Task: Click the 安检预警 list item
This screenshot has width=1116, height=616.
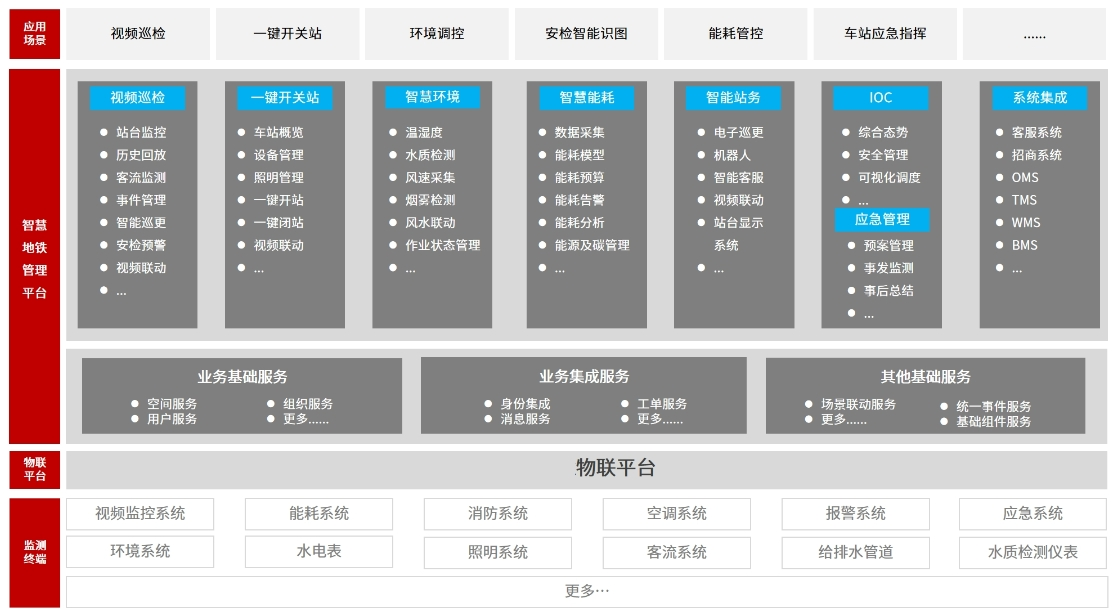Action: [x=141, y=245]
